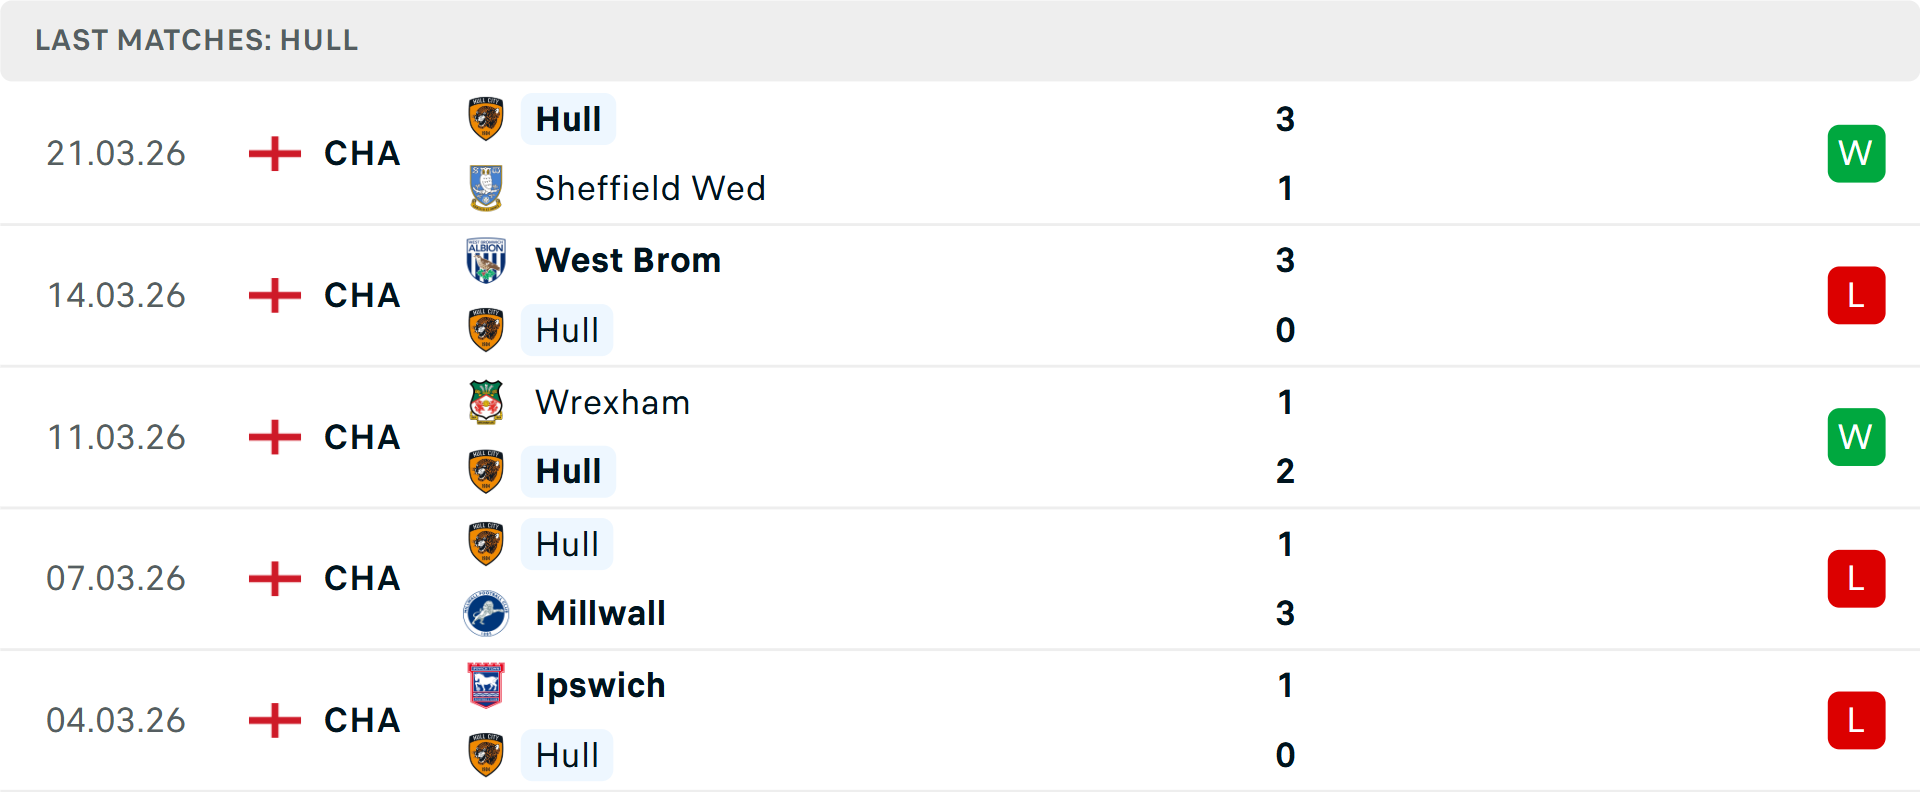
Task: Open the Hull team page from the top match
Action: pos(567,118)
